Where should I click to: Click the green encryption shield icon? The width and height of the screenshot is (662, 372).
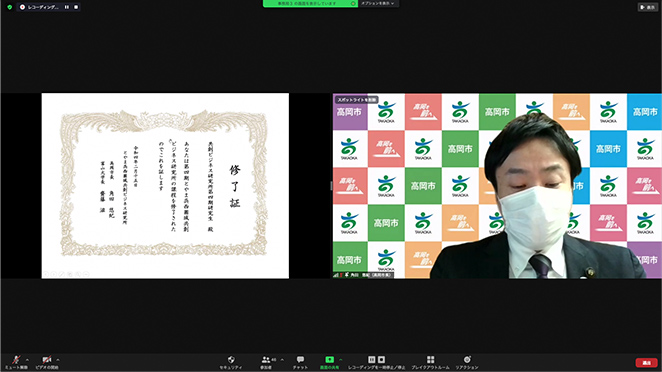10,7
